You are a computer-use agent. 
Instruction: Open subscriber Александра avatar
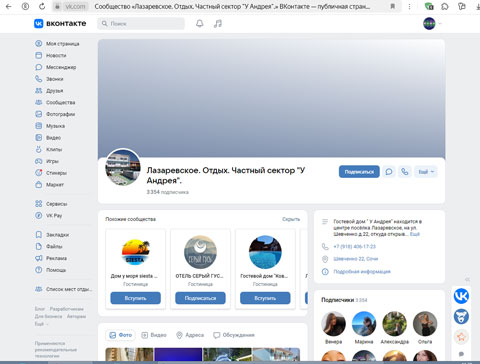tap(394, 323)
